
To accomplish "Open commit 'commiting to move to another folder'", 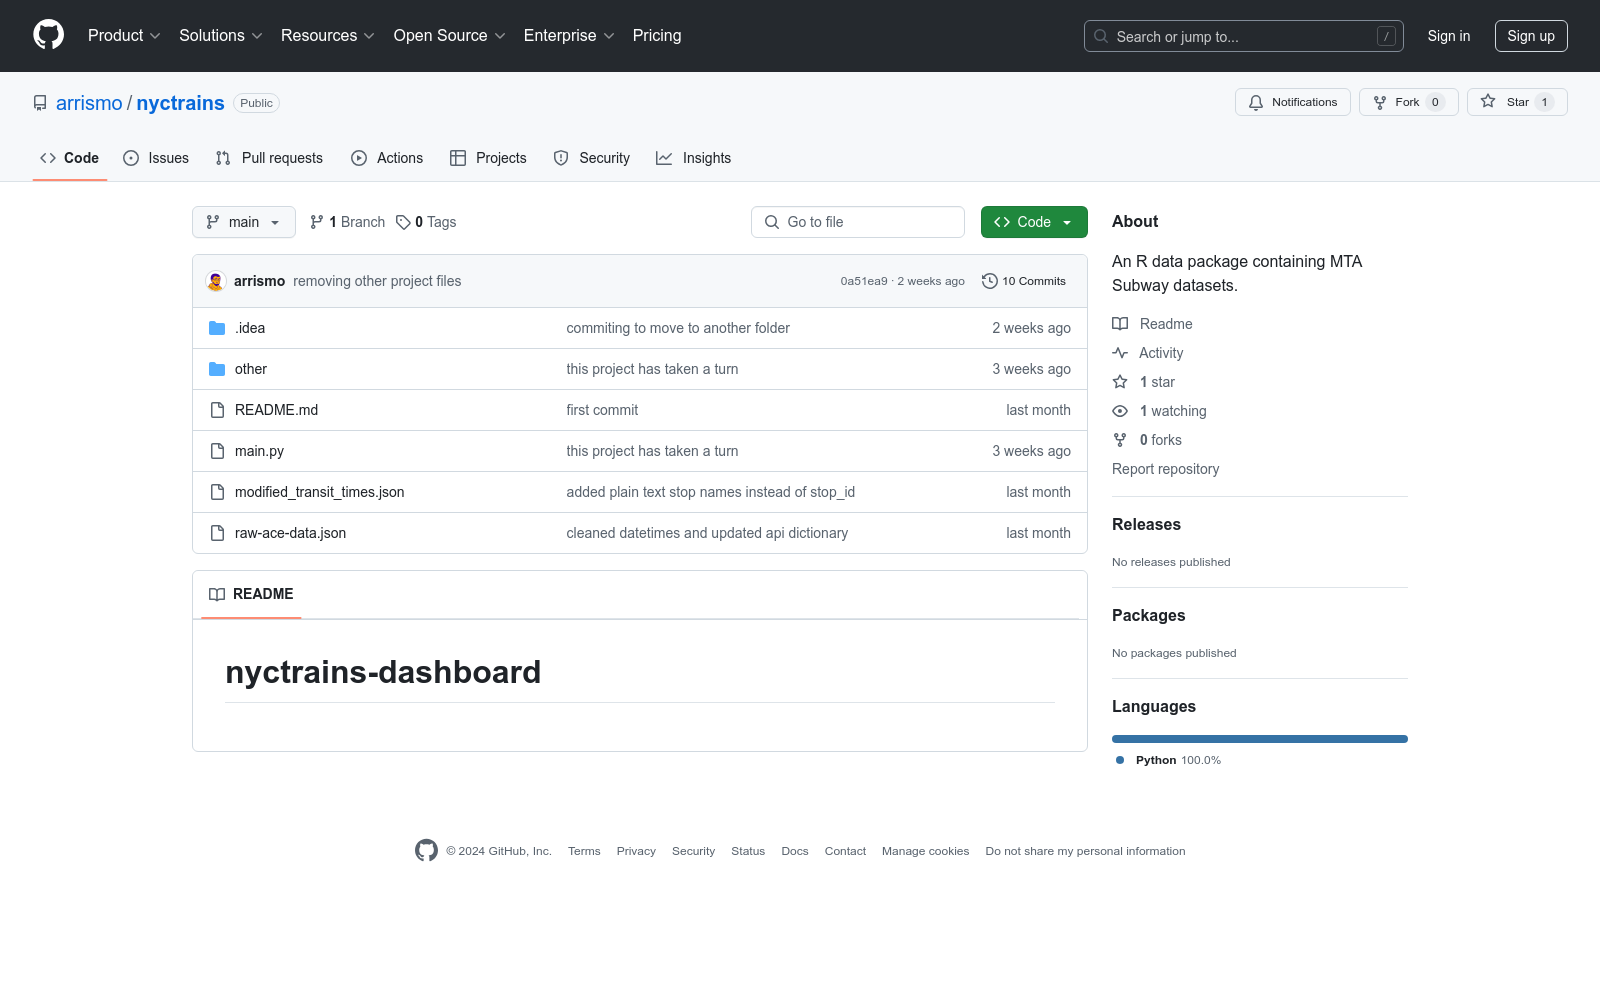I will 678,328.
